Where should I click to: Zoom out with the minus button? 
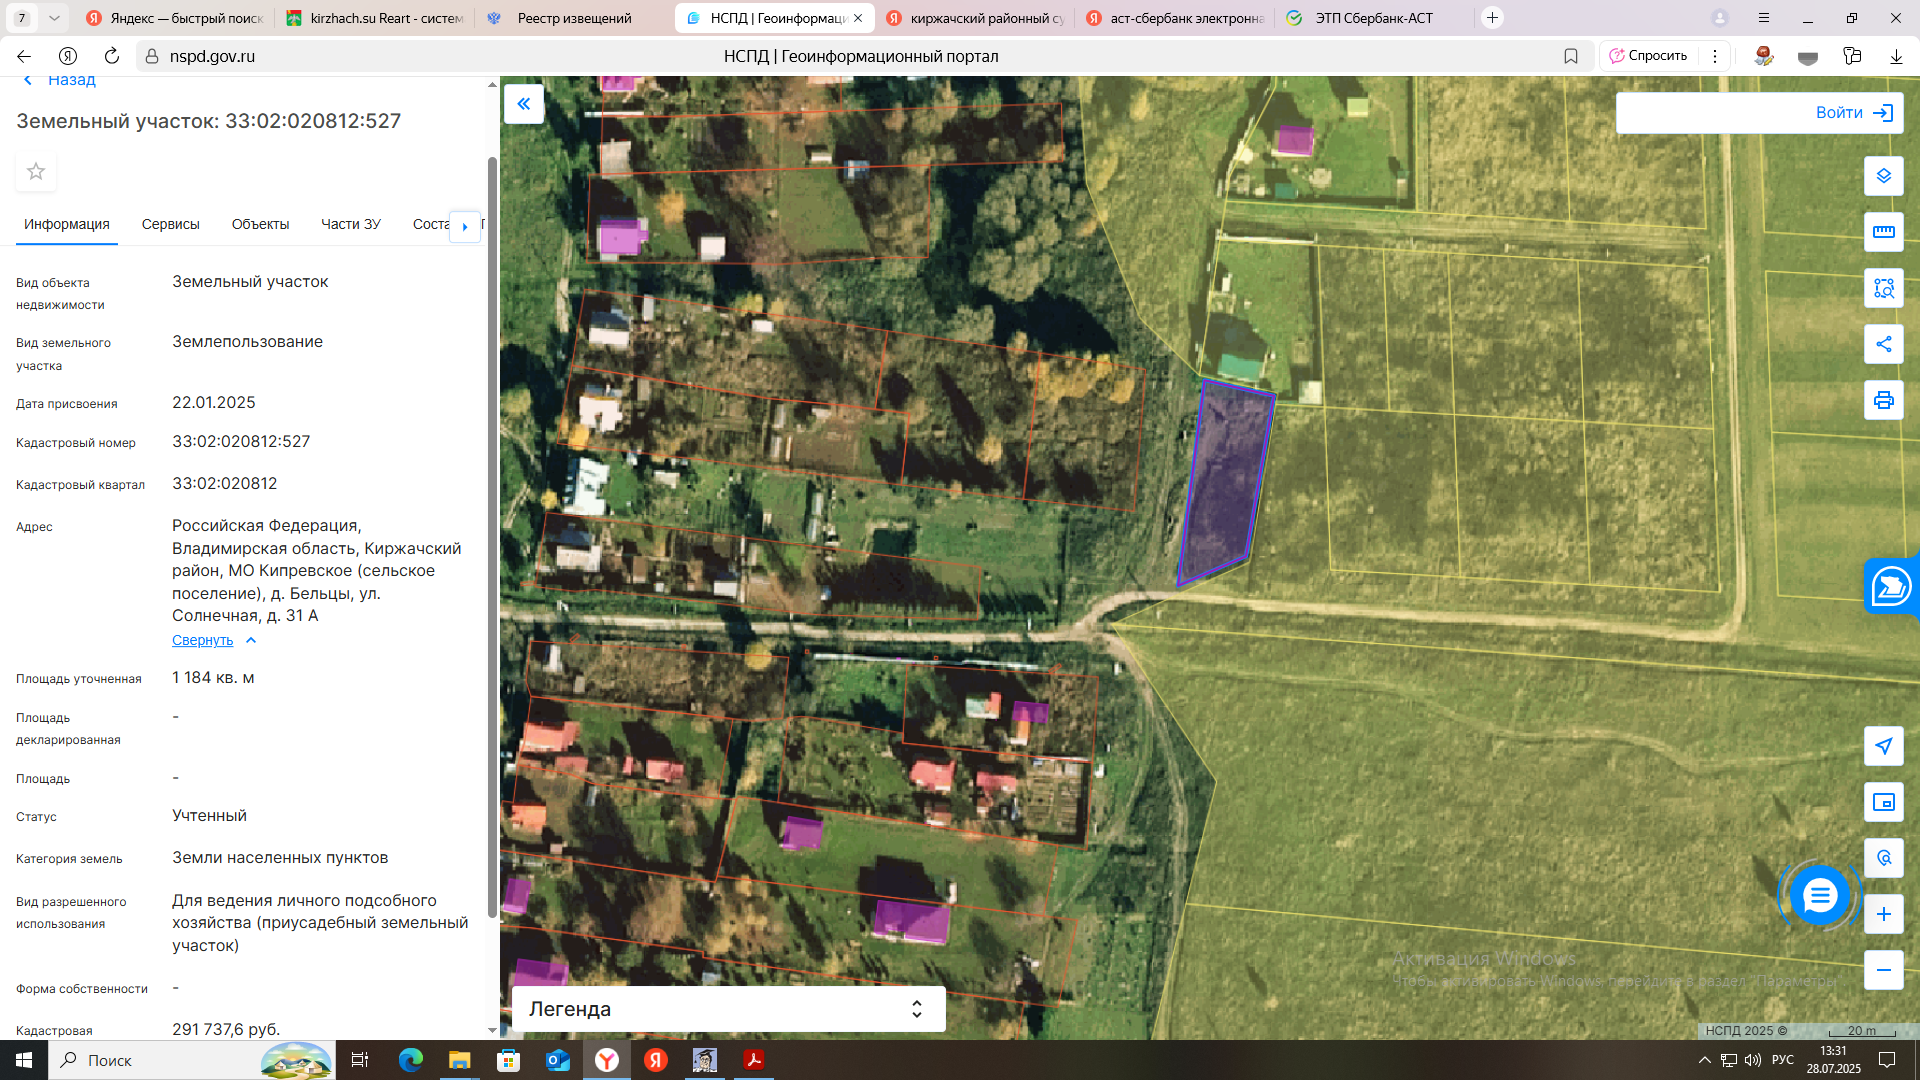(x=1883, y=970)
